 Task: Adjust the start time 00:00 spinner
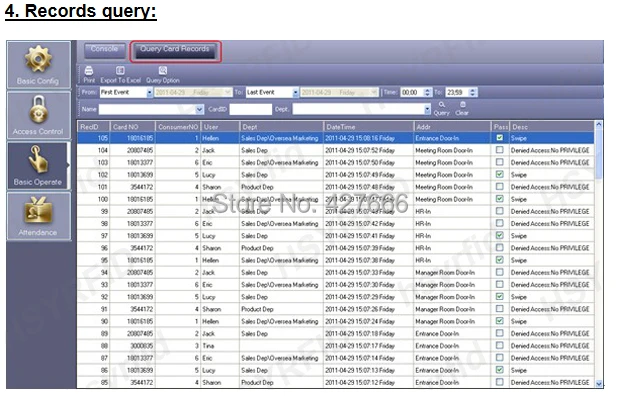pyautogui.click(x=428, y=93)
